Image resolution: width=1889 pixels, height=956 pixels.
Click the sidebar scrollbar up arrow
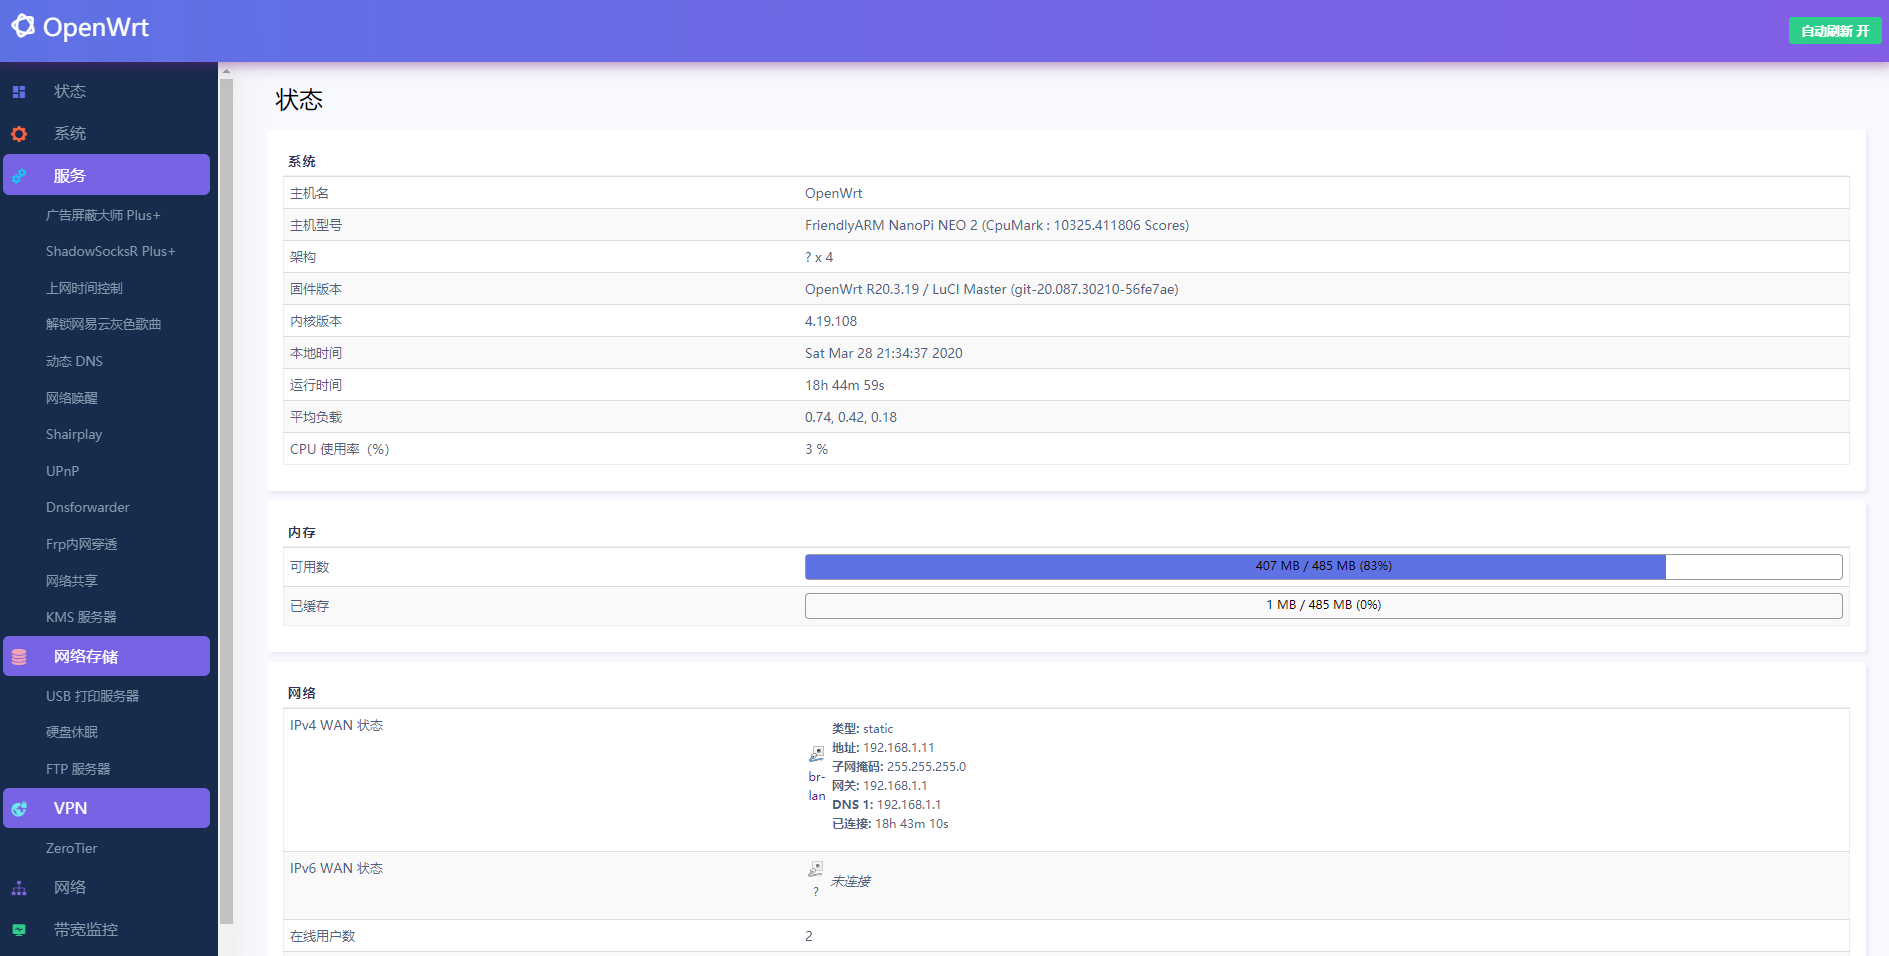[226, 71]
